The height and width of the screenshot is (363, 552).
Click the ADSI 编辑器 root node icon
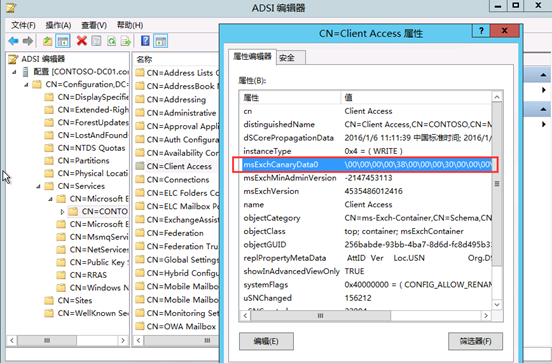pos(13,59)
